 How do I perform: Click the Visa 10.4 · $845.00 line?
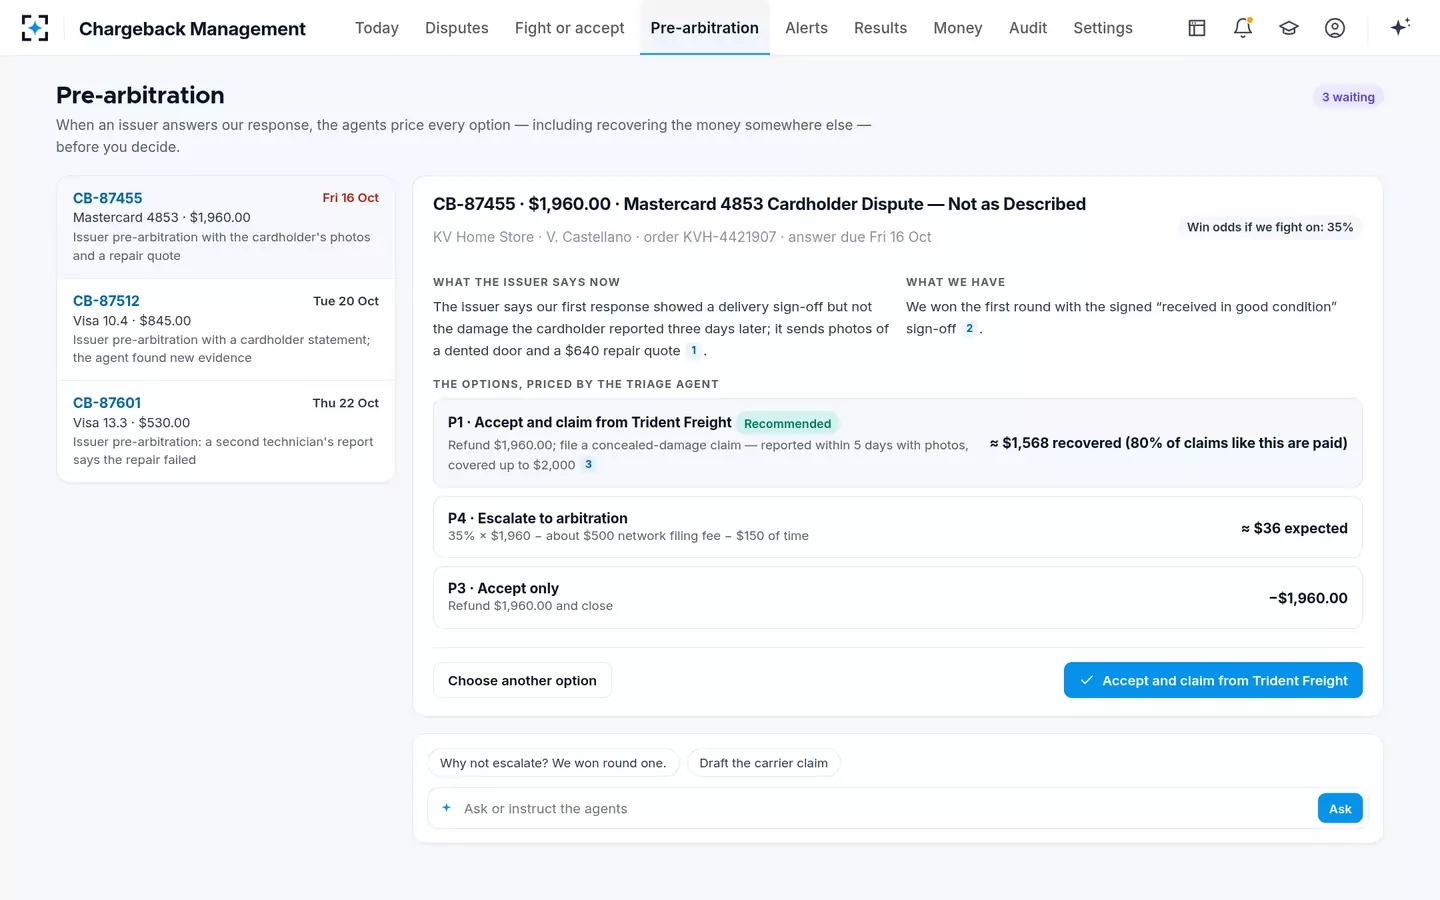coord(132,321)
